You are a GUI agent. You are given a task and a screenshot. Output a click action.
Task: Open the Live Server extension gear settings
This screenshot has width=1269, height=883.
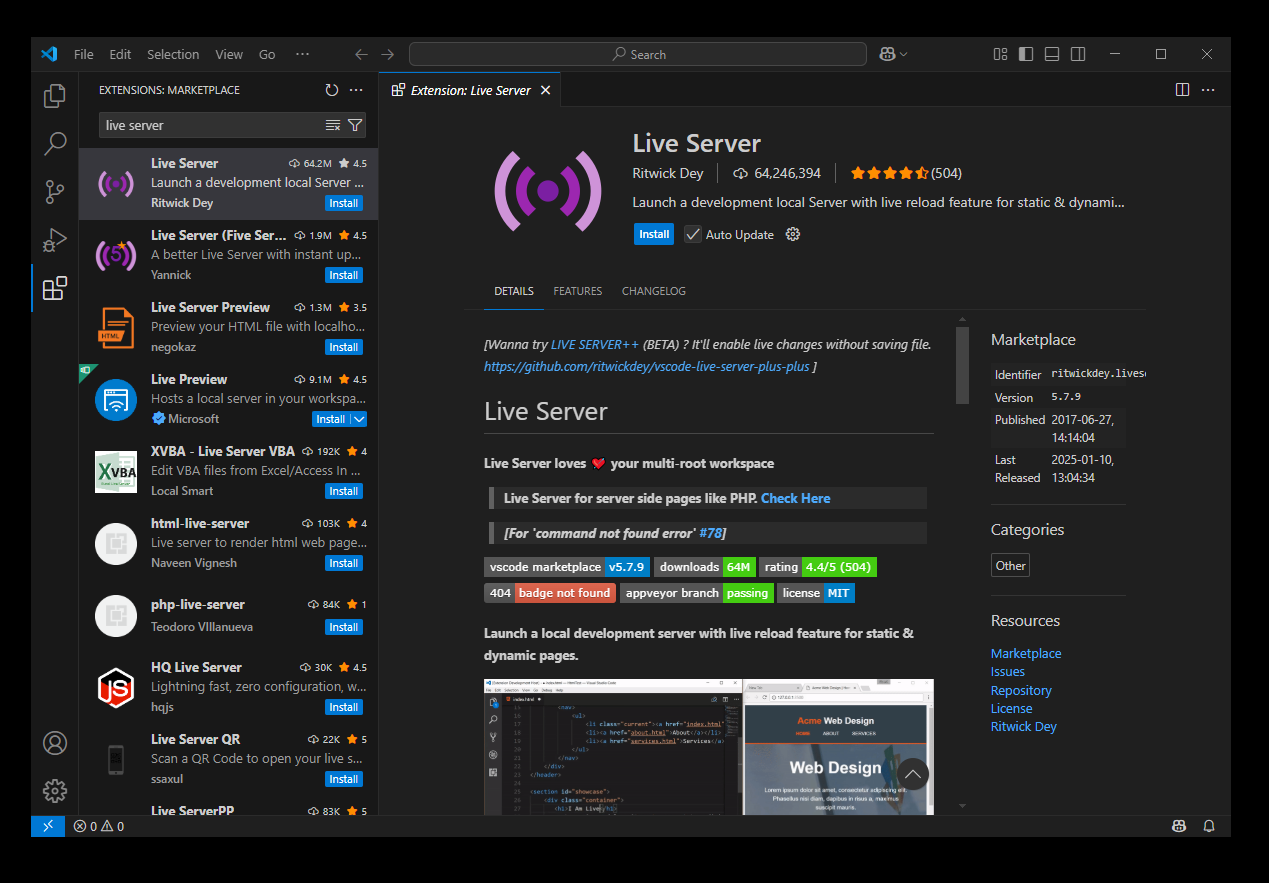click(x=793, y=234)
